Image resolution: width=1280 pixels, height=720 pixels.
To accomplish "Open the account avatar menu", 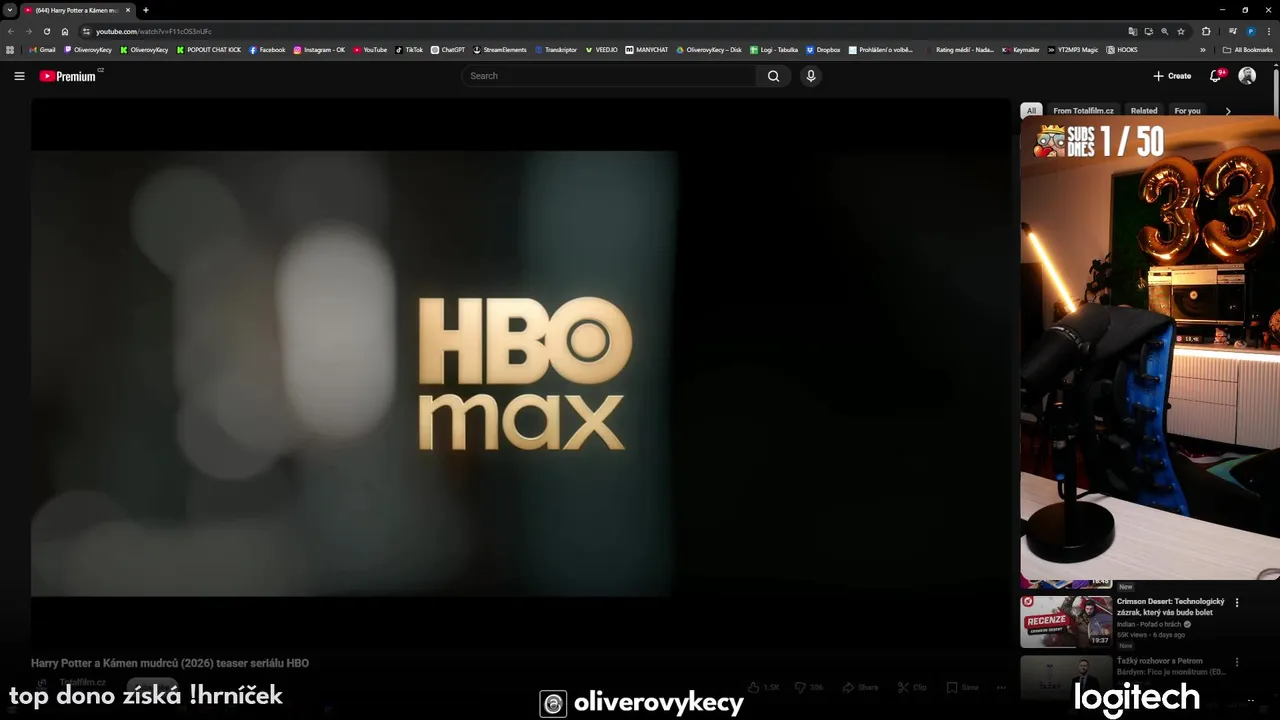I will [x=1247, y=76].
